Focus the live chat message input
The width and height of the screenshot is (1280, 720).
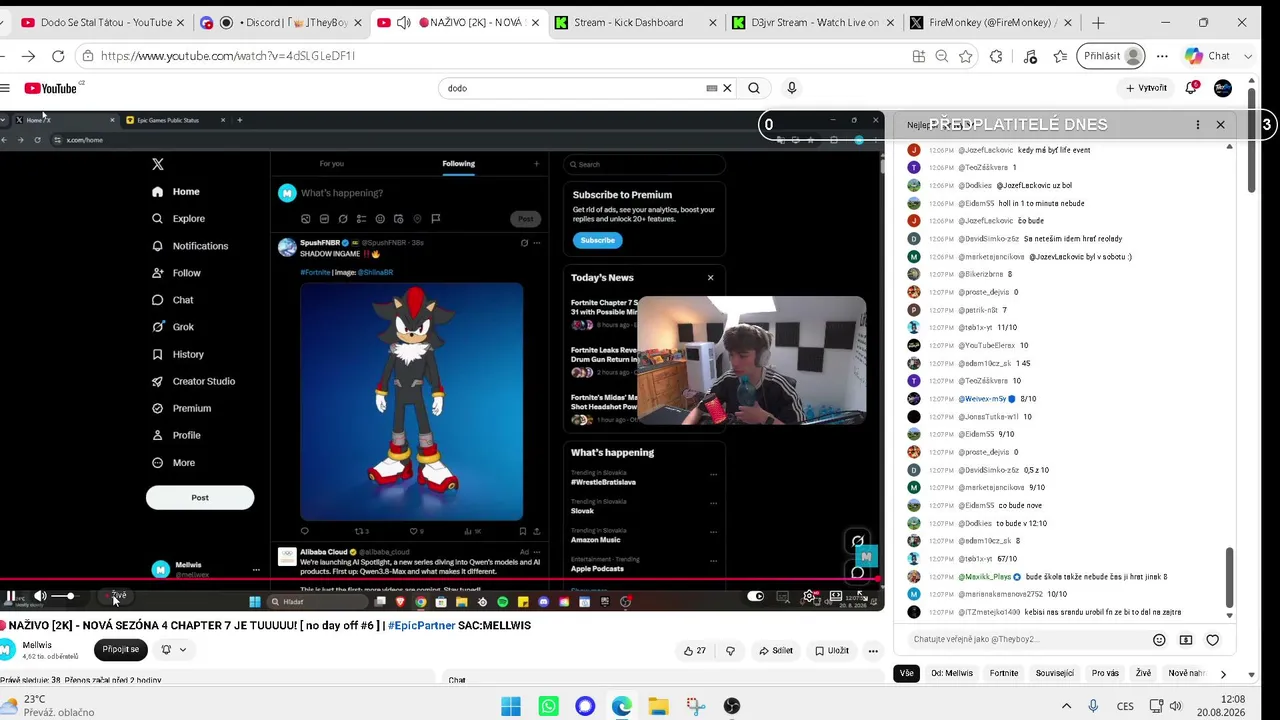[1025, 640]
